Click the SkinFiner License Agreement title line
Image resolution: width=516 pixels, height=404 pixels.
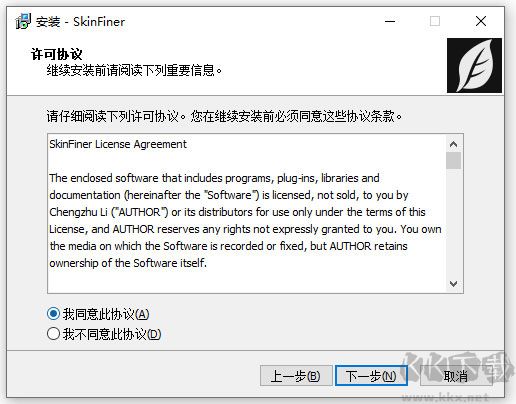[118, 144]
